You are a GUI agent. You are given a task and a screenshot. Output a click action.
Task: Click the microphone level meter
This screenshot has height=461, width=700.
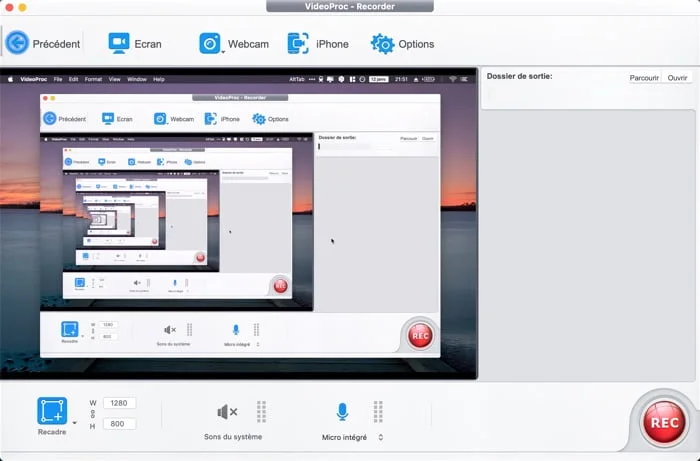pyautogui.click(x=378, y=411)
